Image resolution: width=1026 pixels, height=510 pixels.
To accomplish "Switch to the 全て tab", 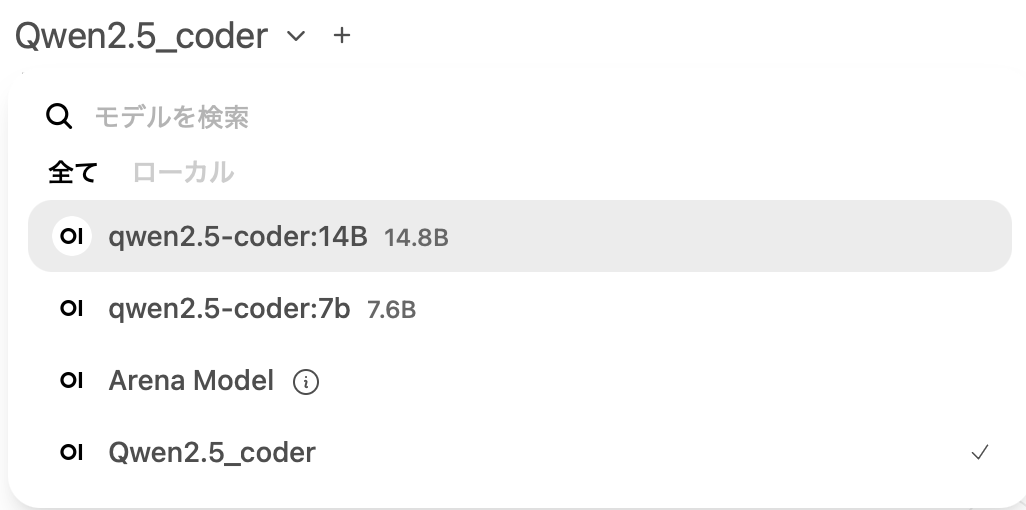I will (73, 173).
